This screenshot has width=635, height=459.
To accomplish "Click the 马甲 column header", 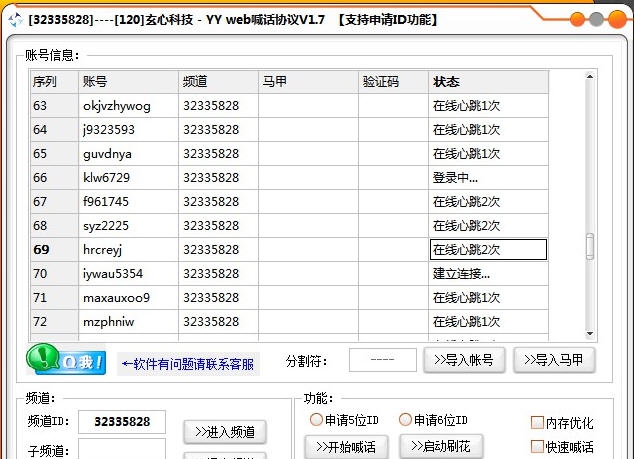I will coord(308,82).
